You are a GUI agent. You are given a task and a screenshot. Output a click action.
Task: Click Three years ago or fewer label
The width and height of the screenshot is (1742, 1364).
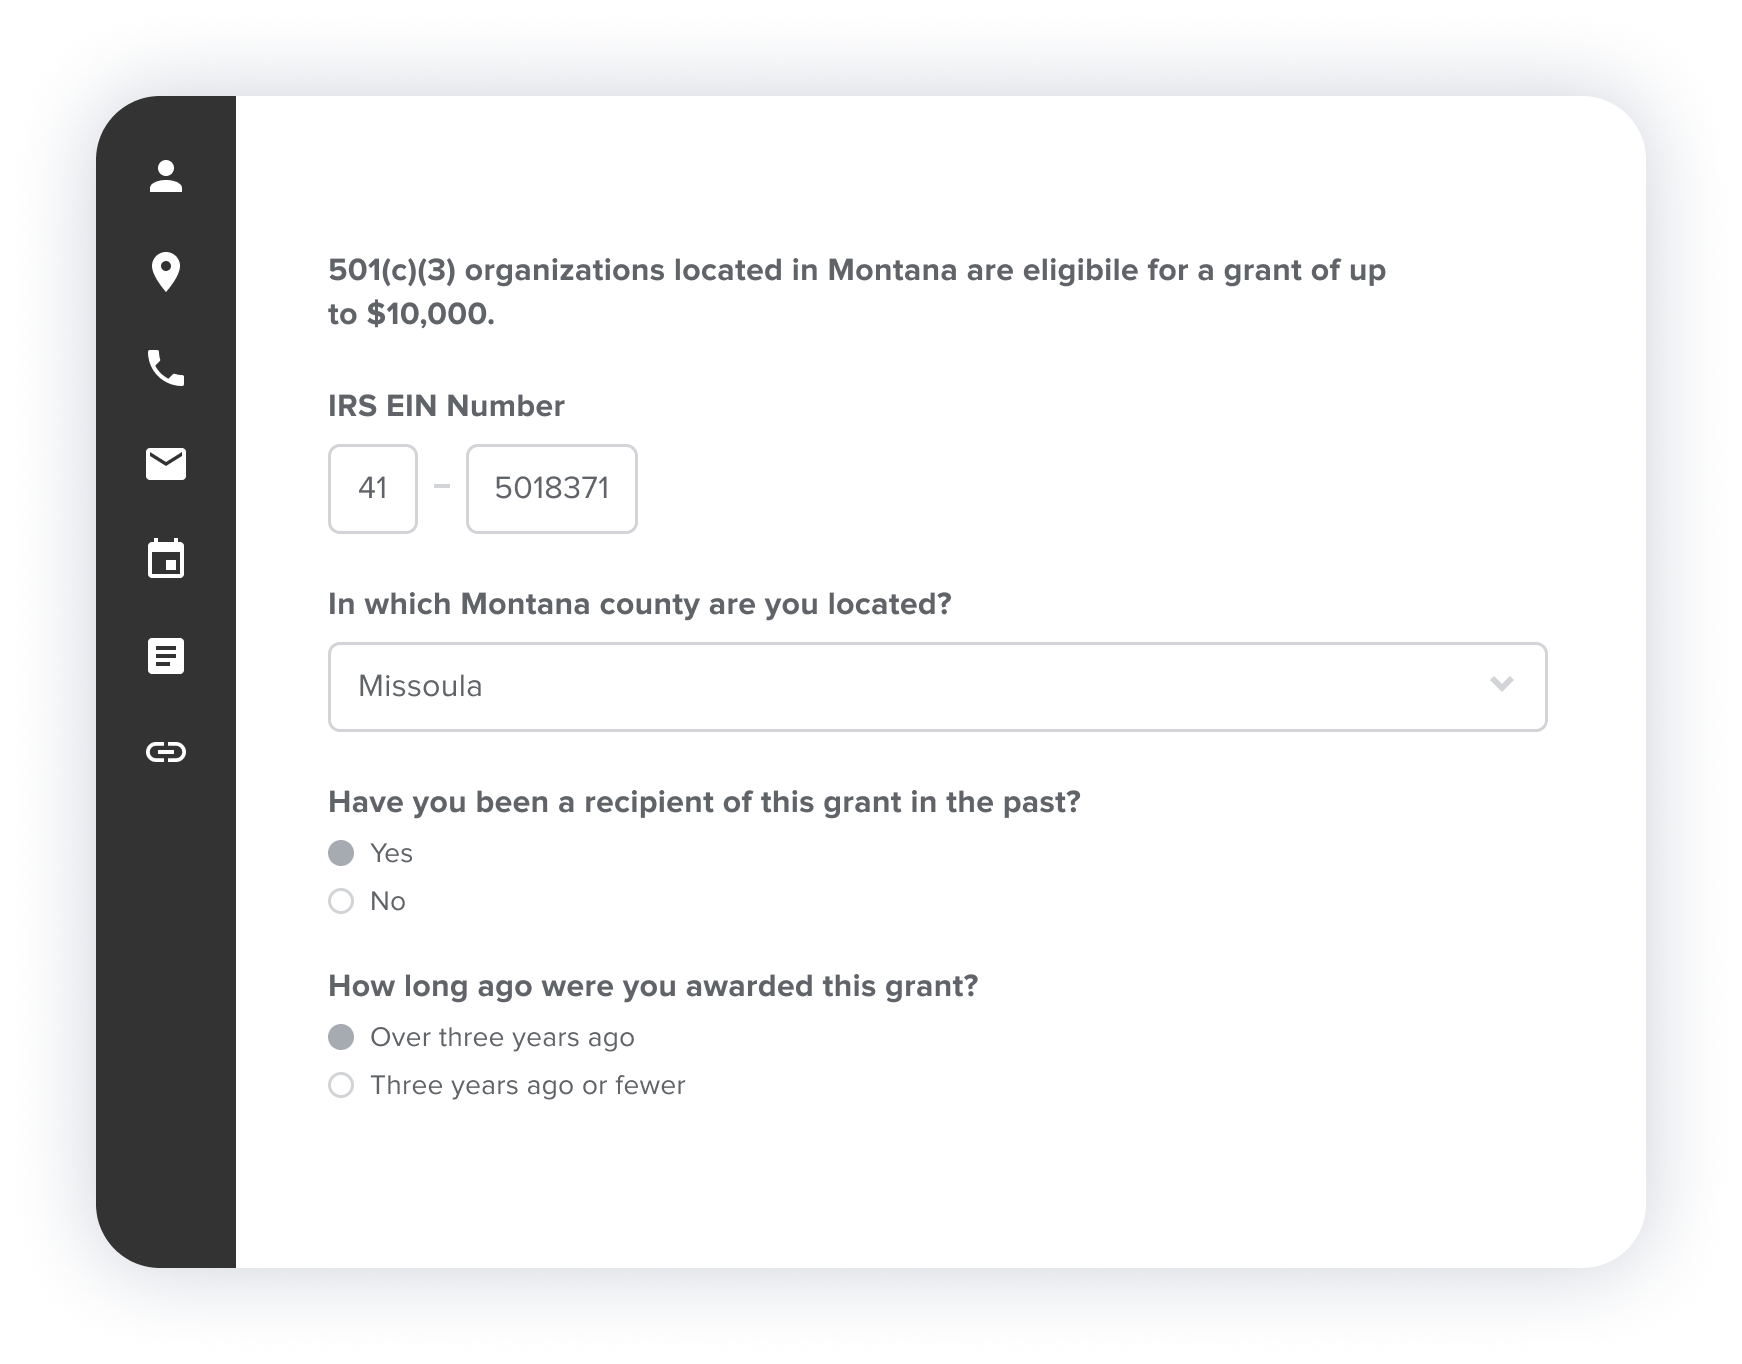[527, 1085]
